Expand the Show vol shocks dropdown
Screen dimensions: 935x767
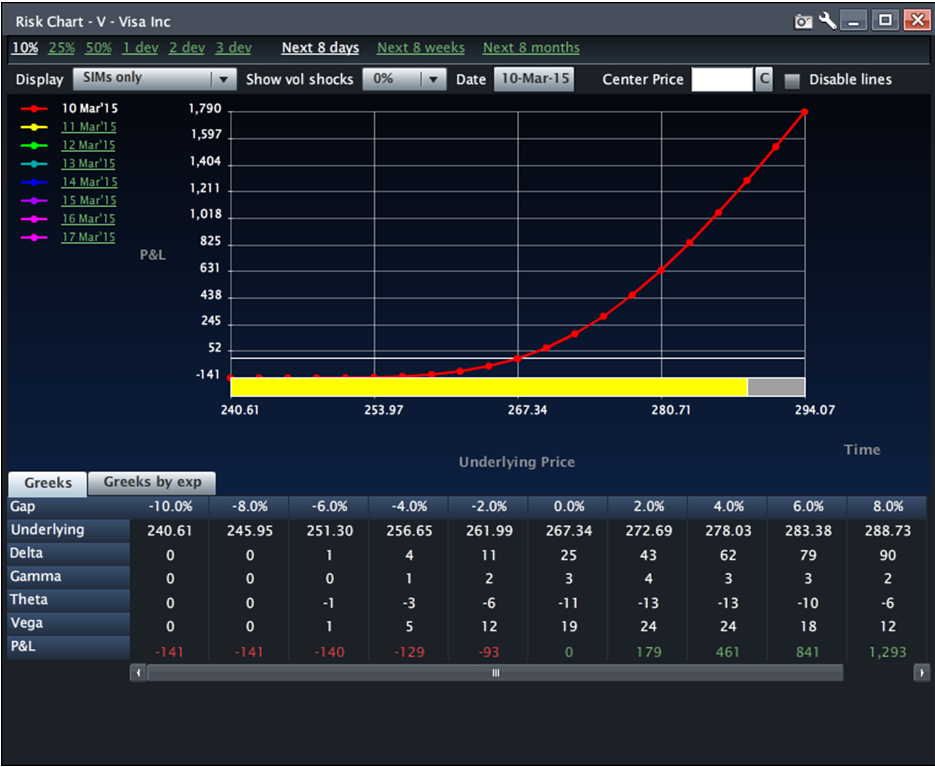coord(404,79)
